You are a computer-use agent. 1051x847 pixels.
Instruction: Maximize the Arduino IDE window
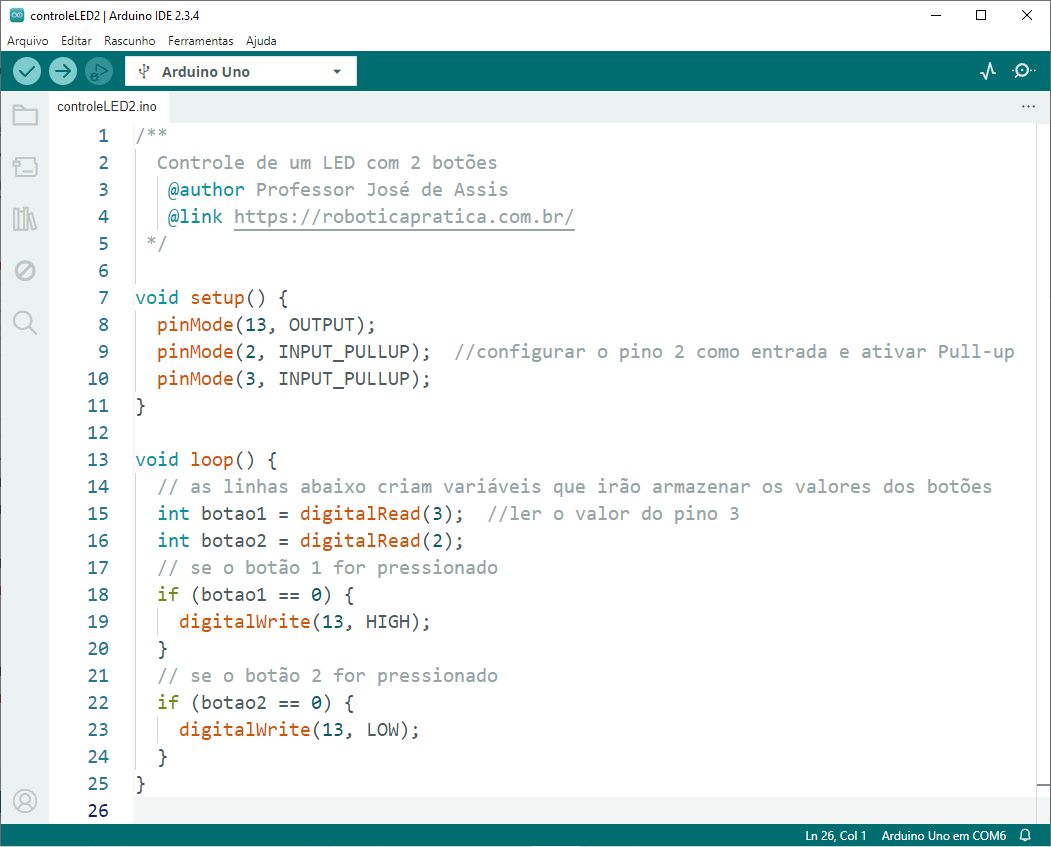[981, 15]
